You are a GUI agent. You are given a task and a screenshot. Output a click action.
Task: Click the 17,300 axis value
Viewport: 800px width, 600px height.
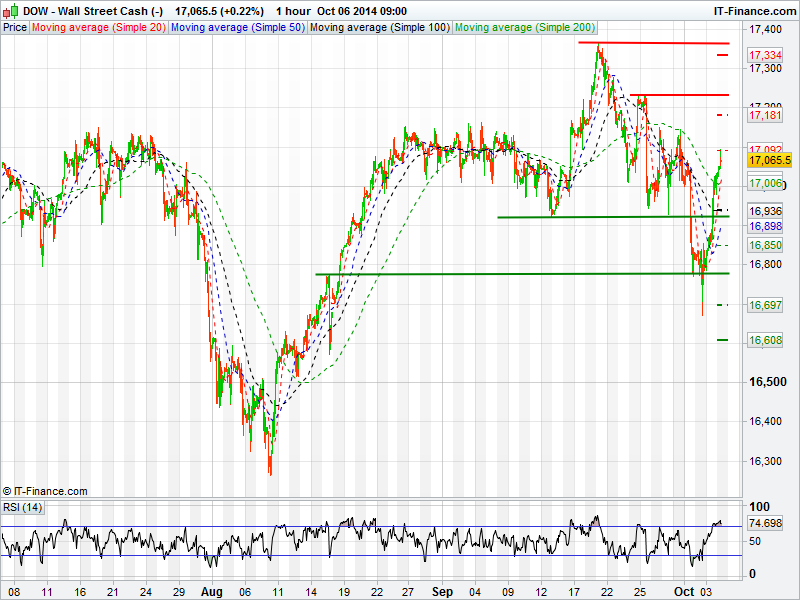click(x=765, y=68)
